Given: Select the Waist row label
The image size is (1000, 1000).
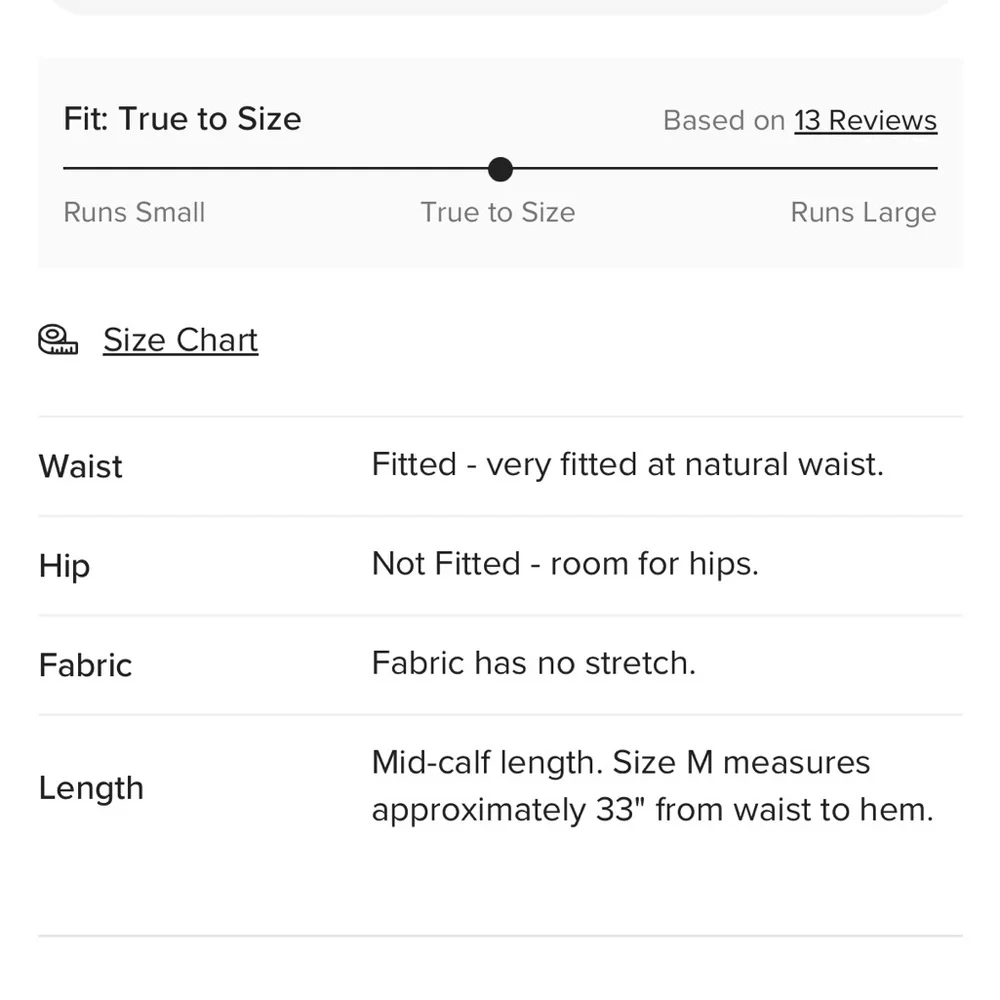Looking at the screenshot, I should click(x=80, y=466).
